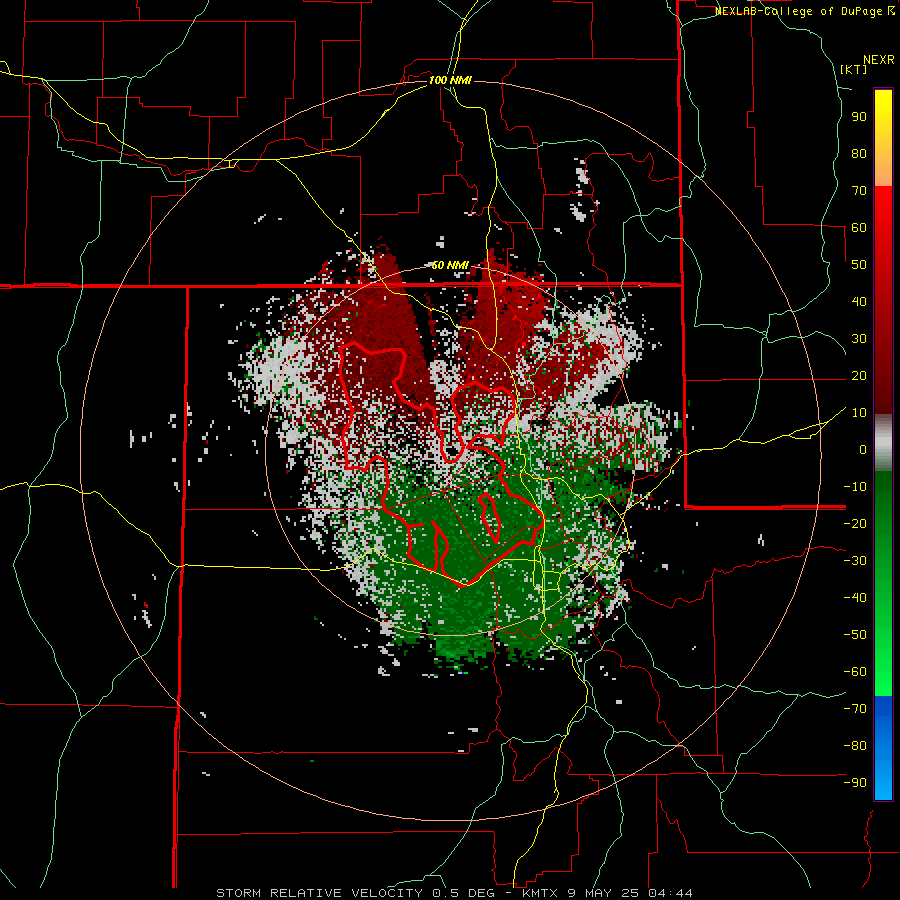900x900 pixels.
Task: Click the 20 value on the velocity scale
Action: click(859, 375)
